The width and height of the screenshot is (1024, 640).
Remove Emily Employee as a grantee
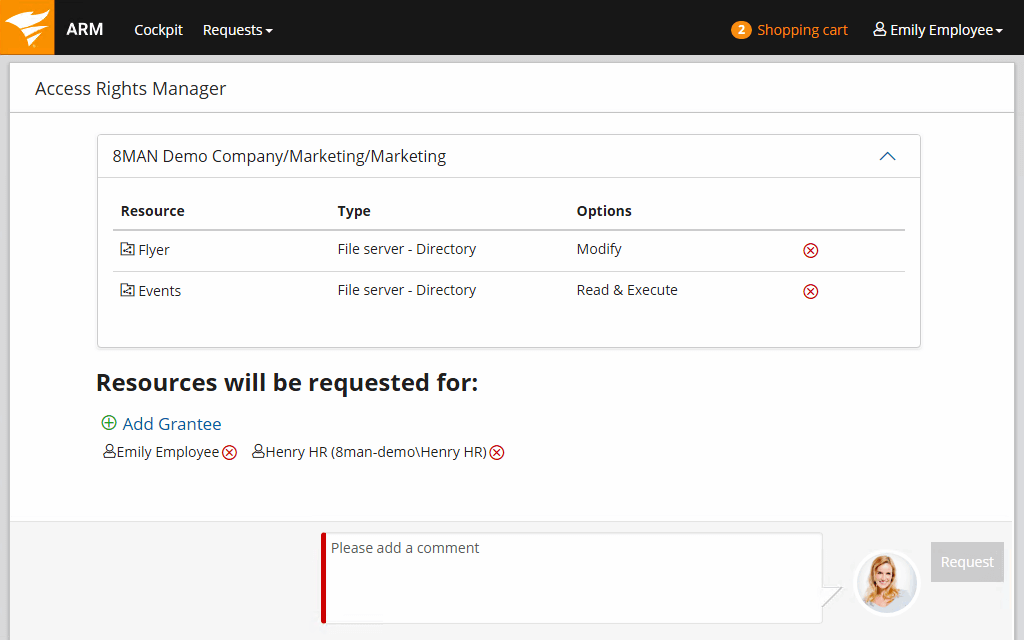(230, 452)
